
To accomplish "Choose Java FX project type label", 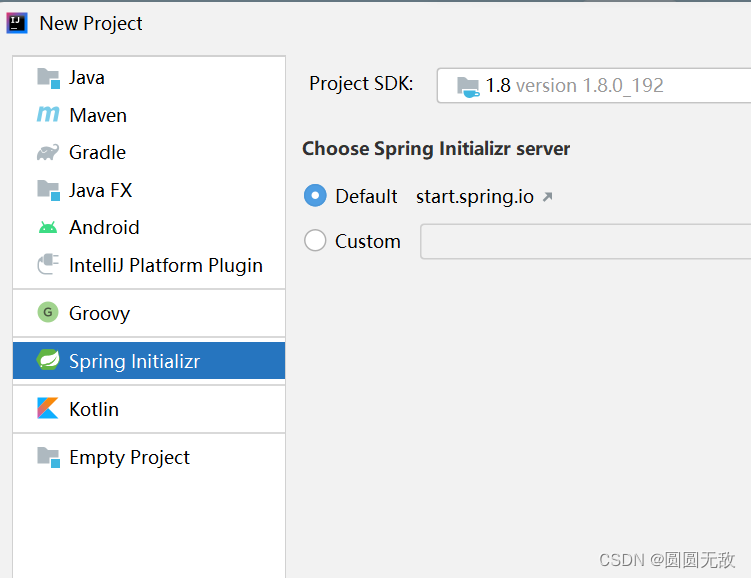I will 101,190.
